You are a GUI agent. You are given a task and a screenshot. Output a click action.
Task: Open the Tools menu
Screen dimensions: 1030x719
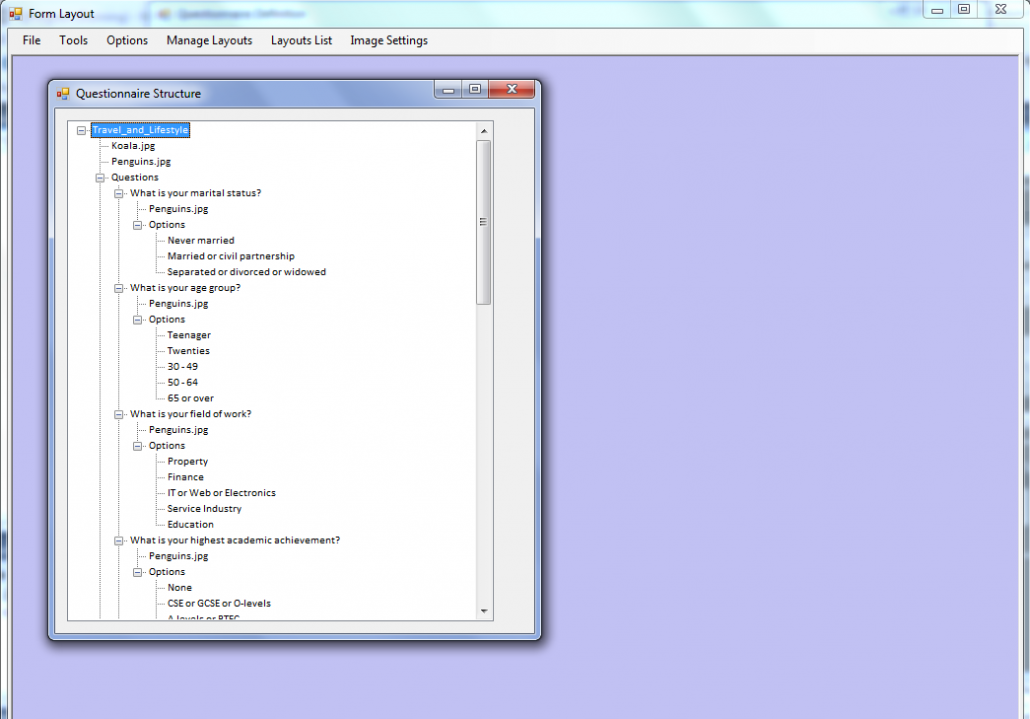coord(73,41)
